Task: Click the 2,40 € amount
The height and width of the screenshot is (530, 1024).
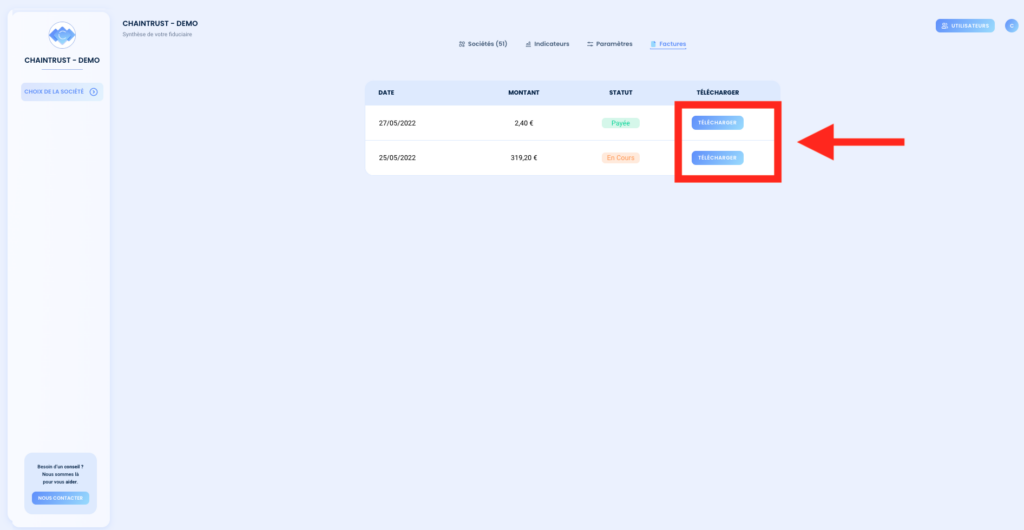Action: pyautogui.click(x=524, y=123)
